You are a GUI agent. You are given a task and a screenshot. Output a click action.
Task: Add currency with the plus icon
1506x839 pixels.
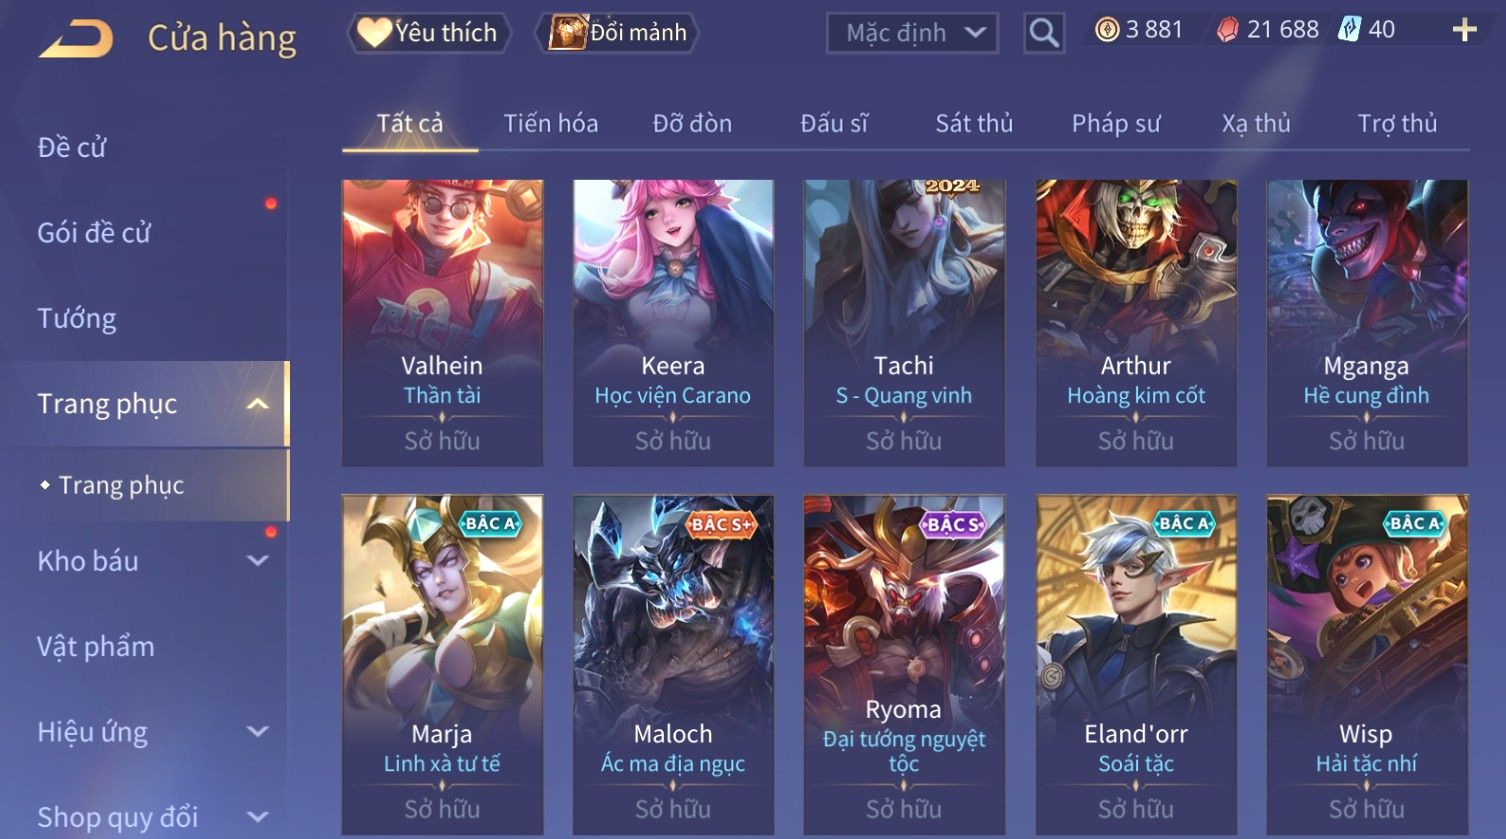pyautogui.click(x=1464, y=30)
